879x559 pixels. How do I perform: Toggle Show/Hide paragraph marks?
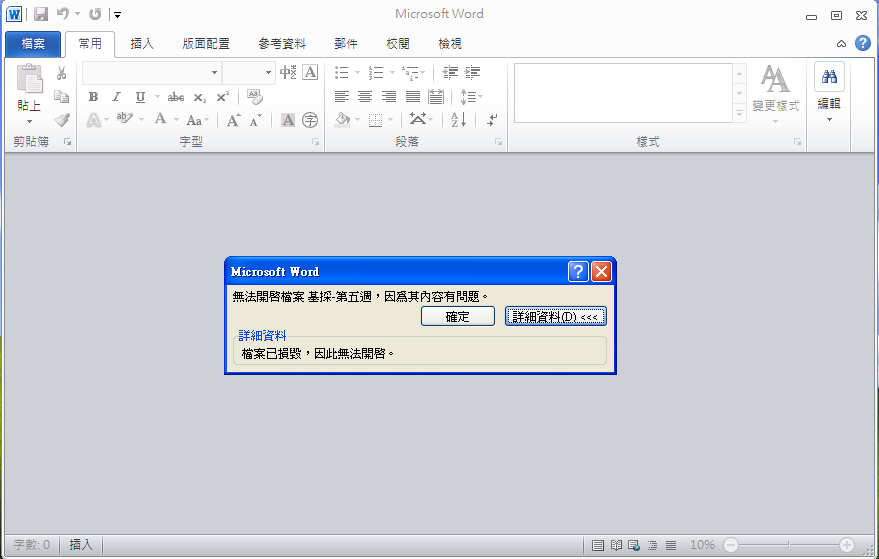[x=492, y=120]
